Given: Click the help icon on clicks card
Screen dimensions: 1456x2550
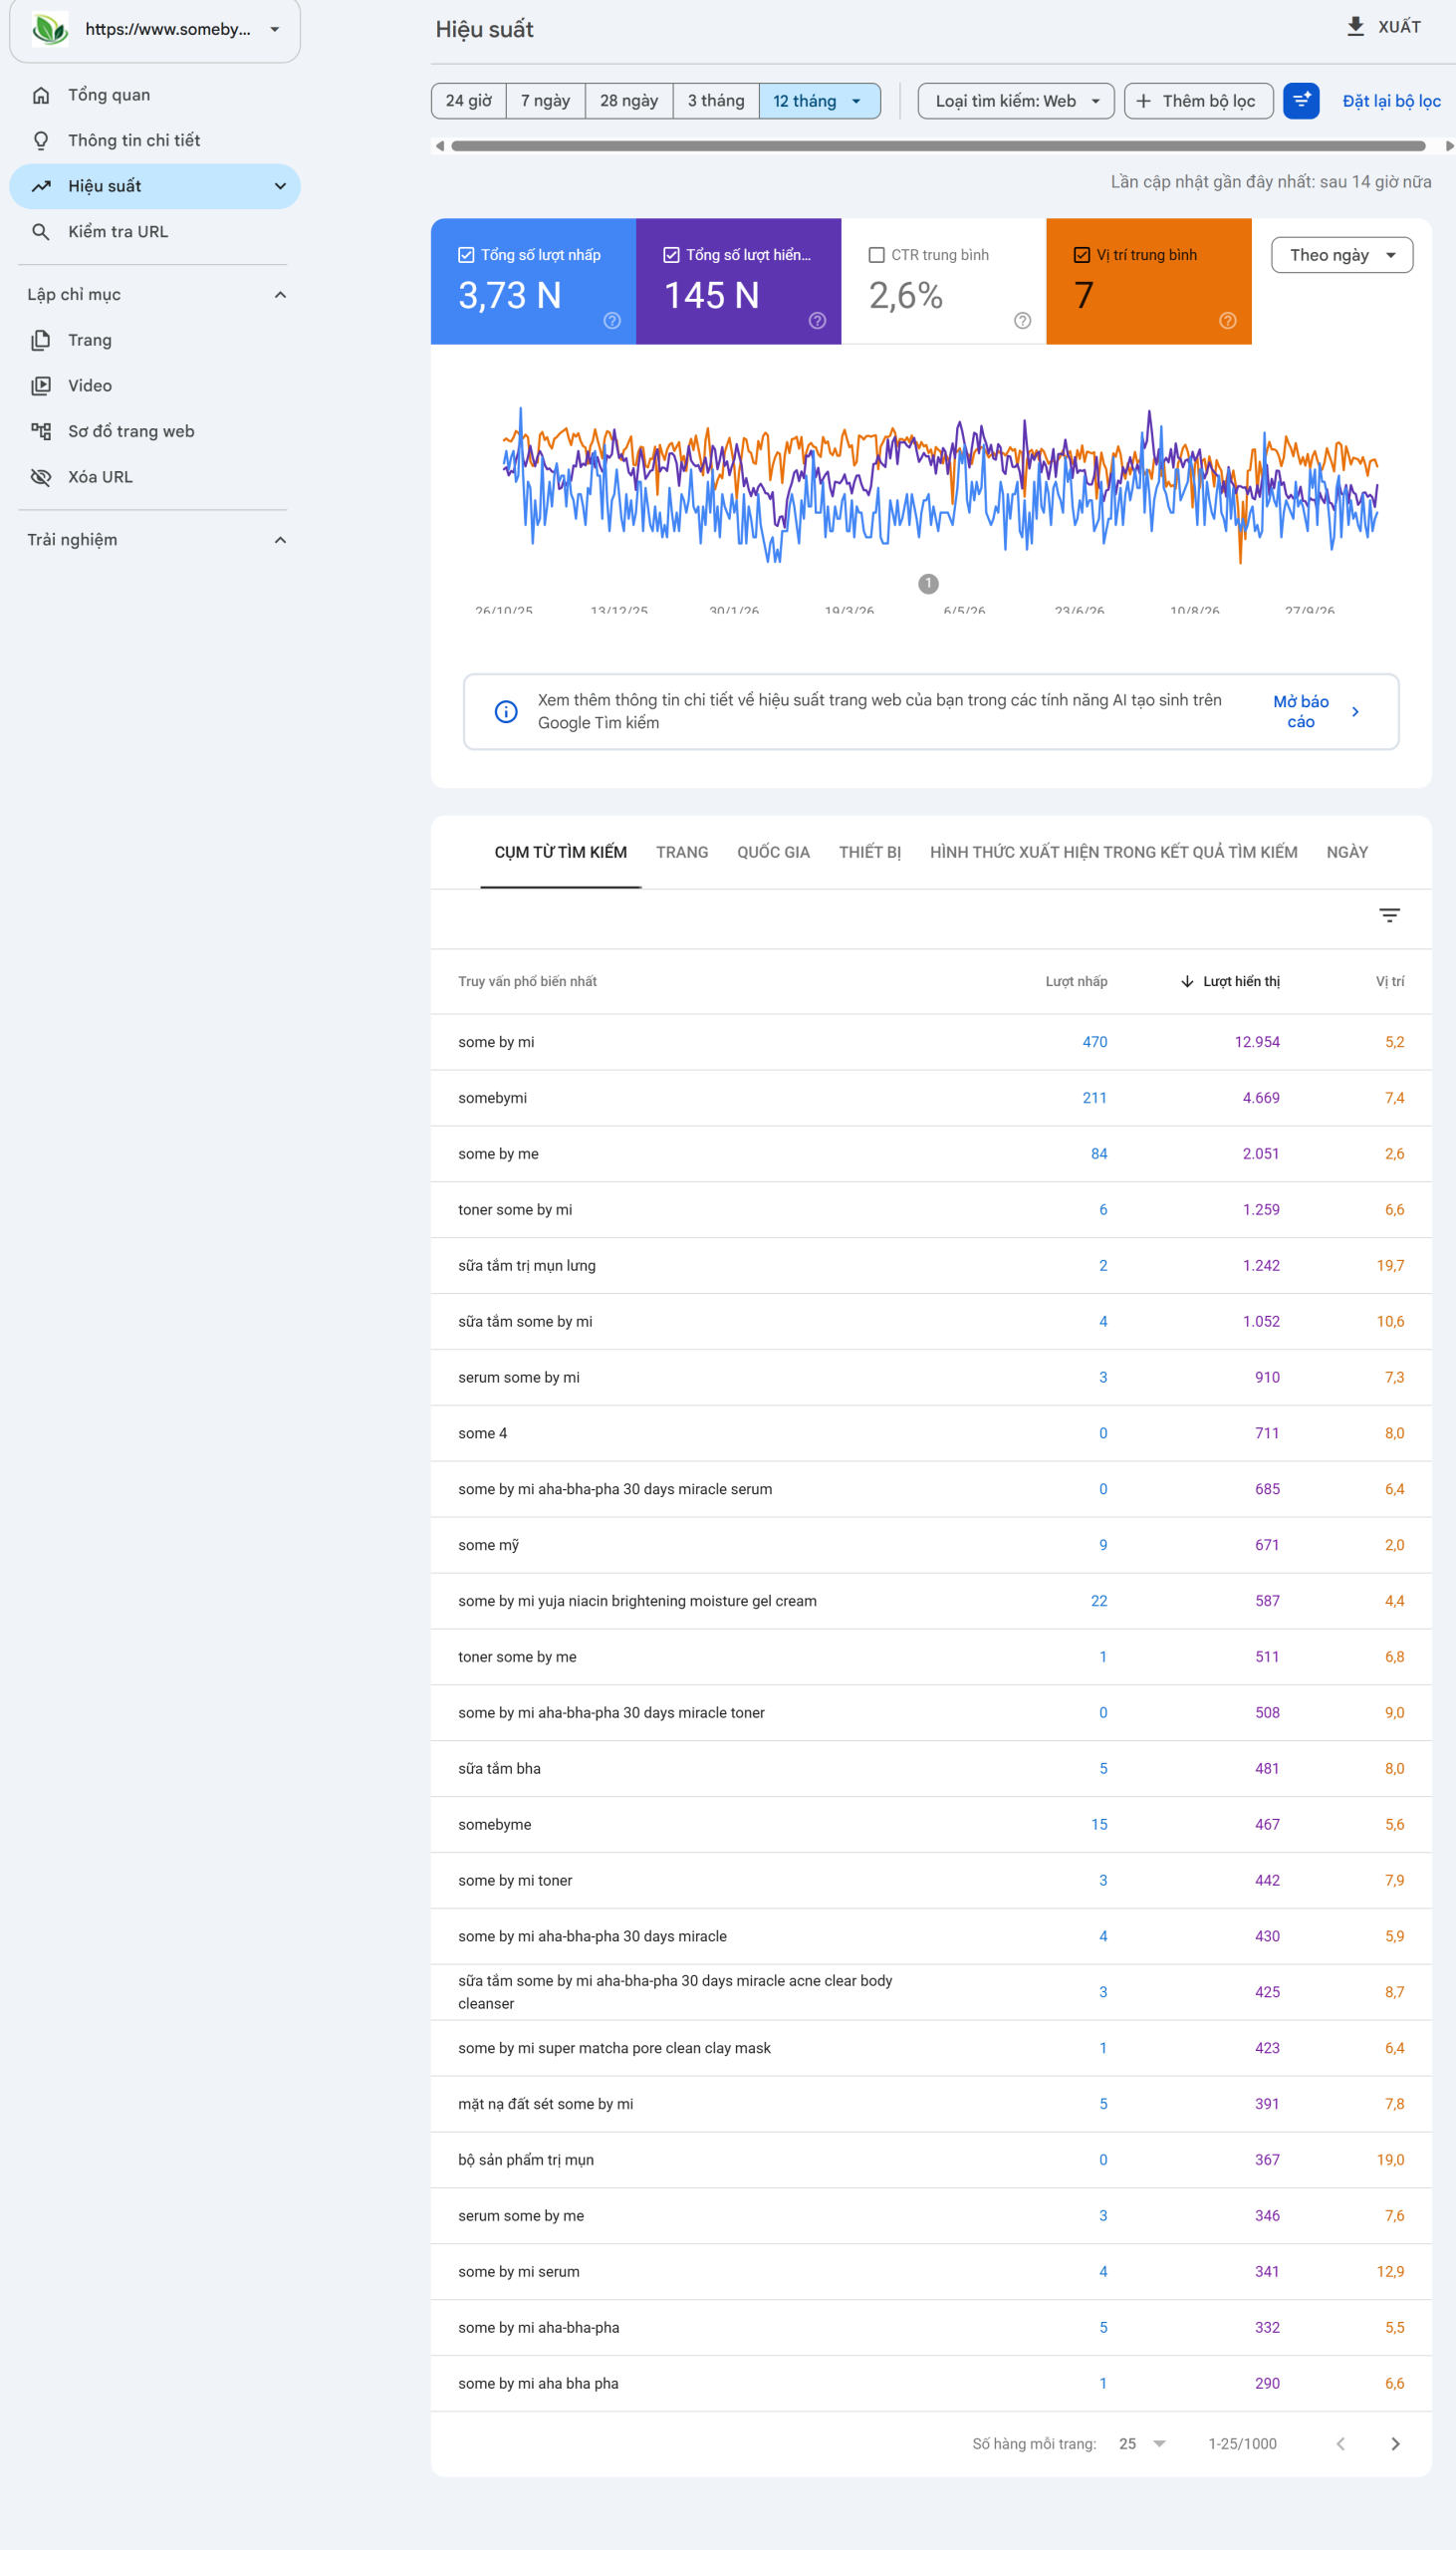Looking at the screenshot, I should coord(612,321).
